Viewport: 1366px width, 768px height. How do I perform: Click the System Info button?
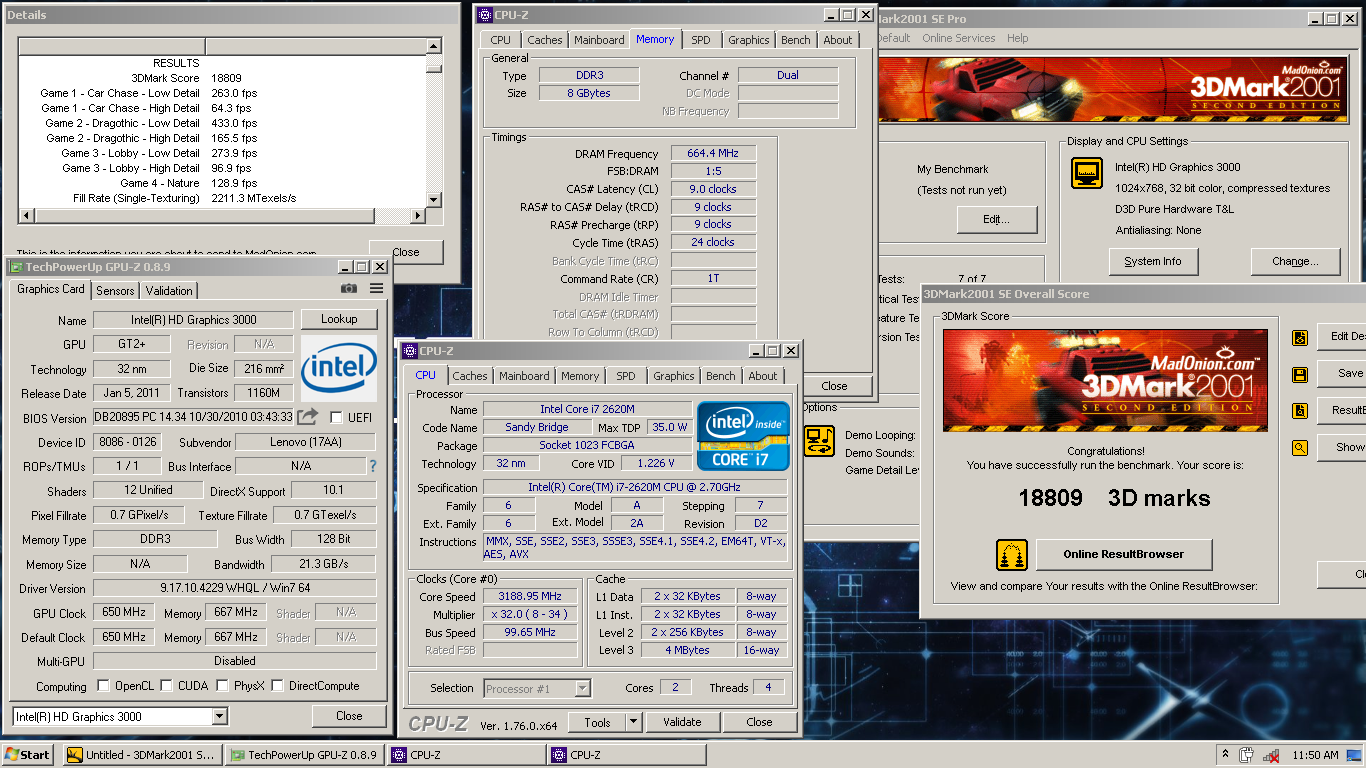(x=1153, y=261)
